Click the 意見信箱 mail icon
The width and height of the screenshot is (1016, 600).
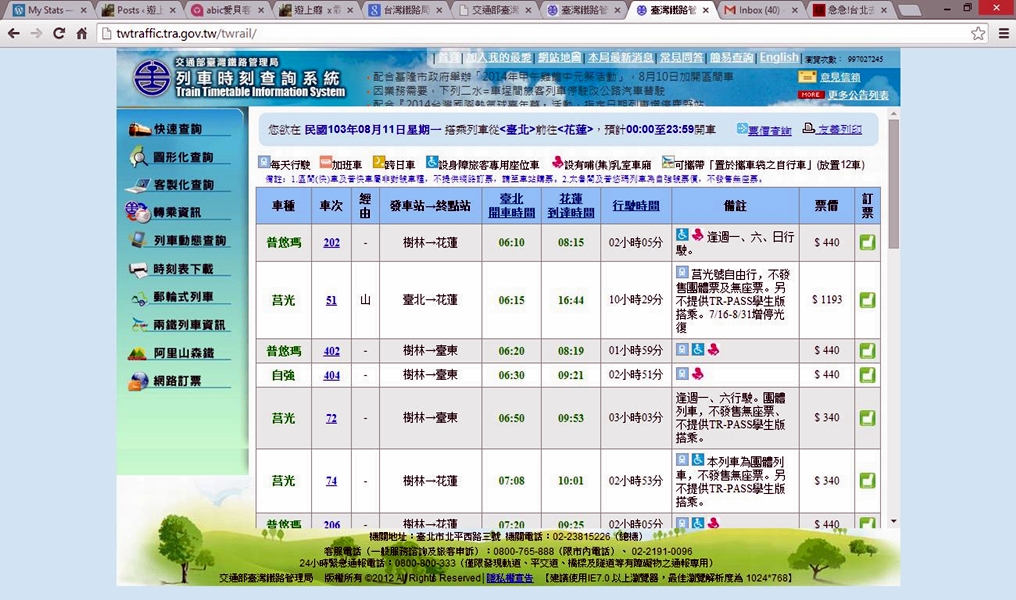(807, 77)
